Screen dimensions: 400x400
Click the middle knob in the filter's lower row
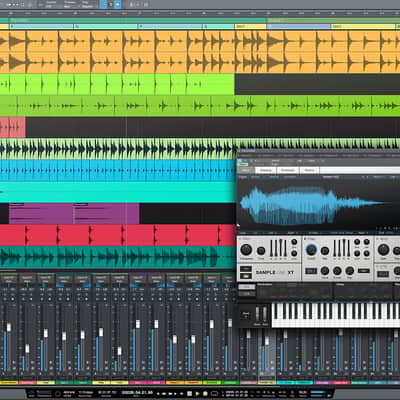[337, 271]
